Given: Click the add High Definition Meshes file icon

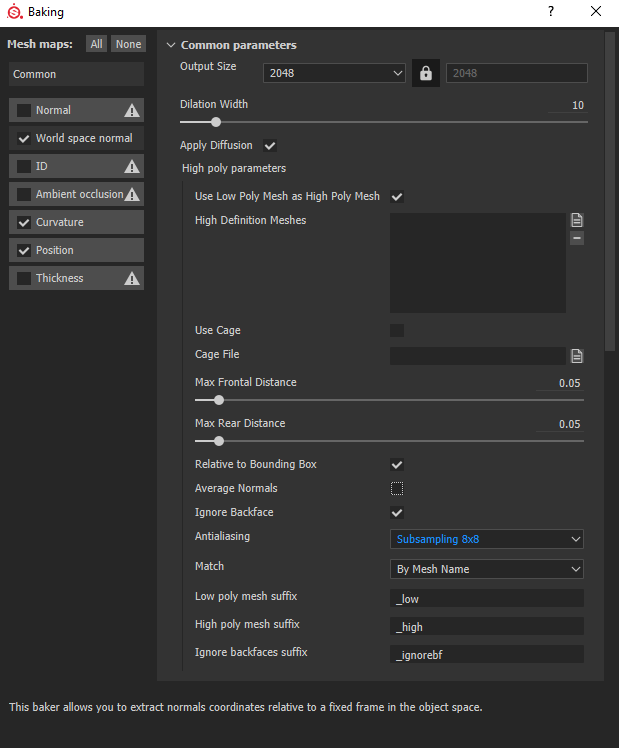Looking at the screenshot, I should pyautogui.click(x=577, y=220).
